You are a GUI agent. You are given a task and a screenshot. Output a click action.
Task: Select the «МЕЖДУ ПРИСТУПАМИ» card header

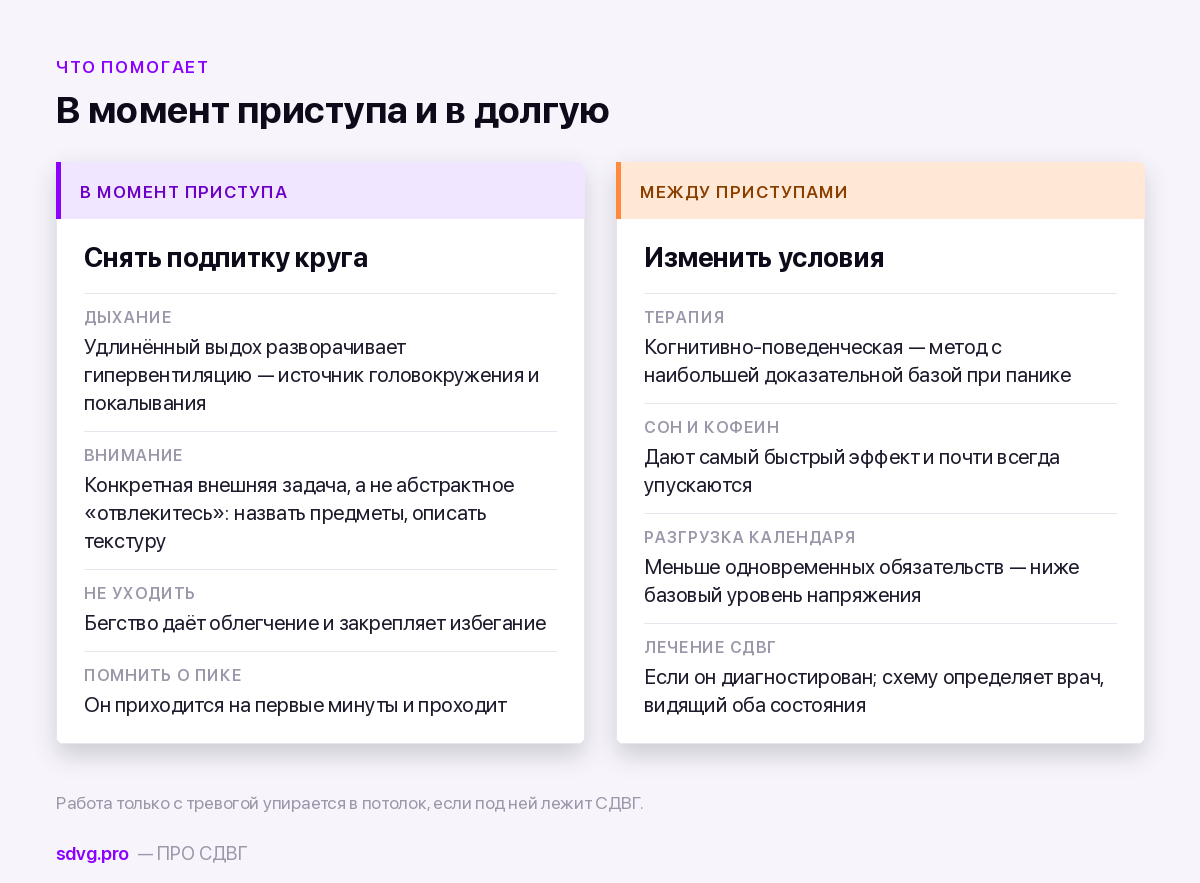coord(880,191)
